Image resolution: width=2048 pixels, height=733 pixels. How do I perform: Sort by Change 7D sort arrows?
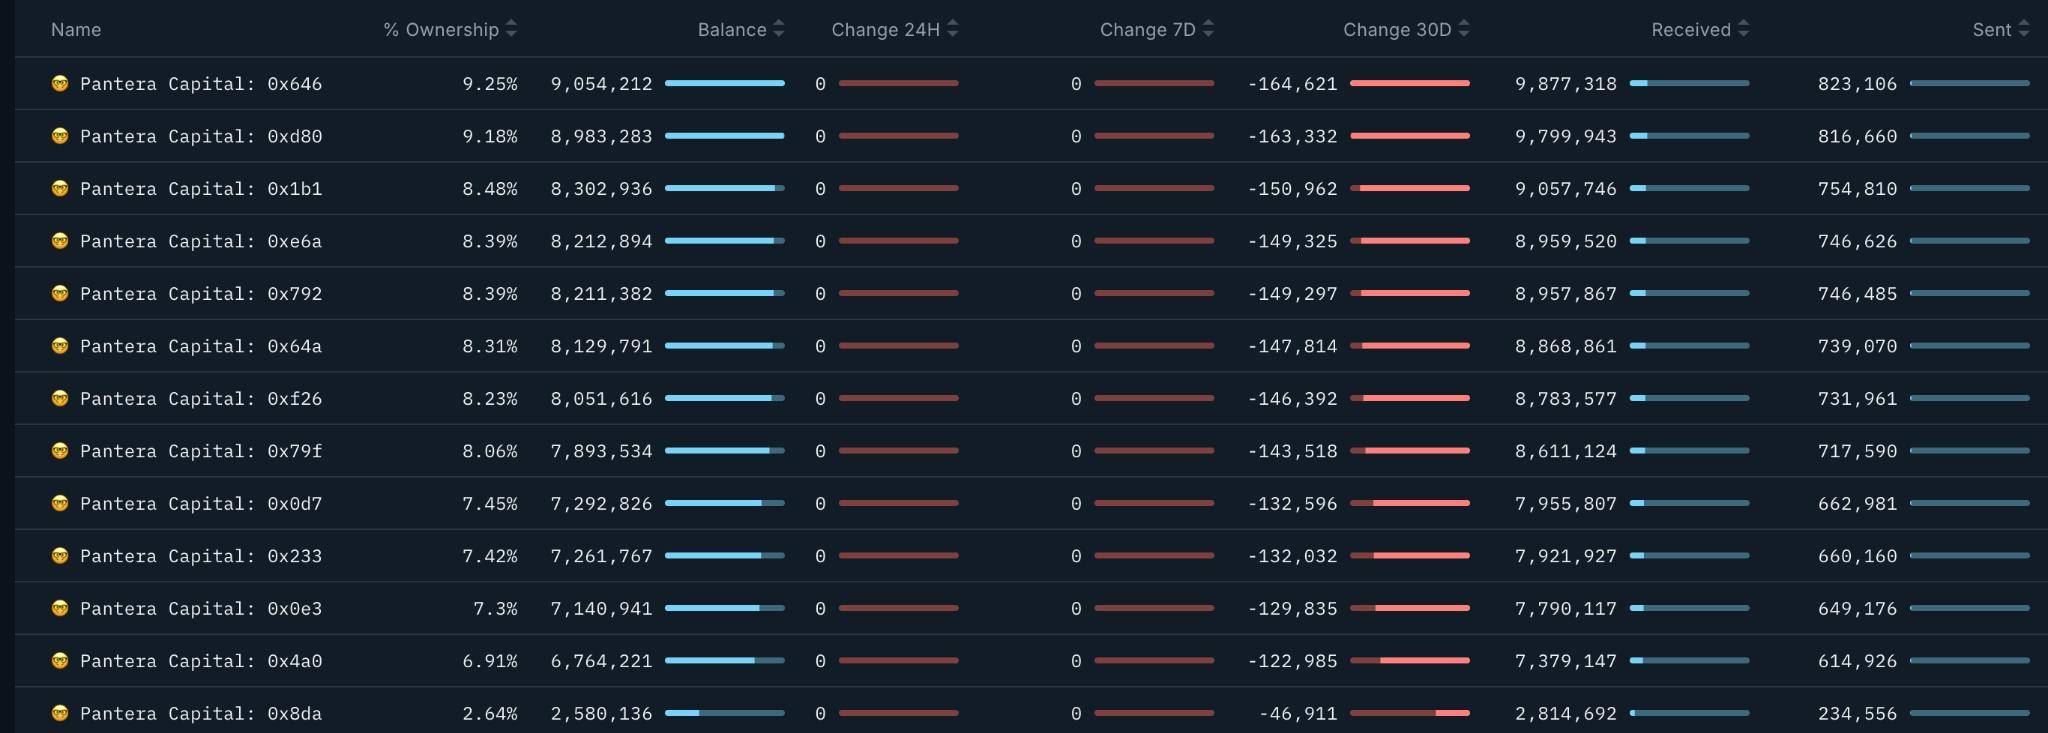[x=1208, y=29]
